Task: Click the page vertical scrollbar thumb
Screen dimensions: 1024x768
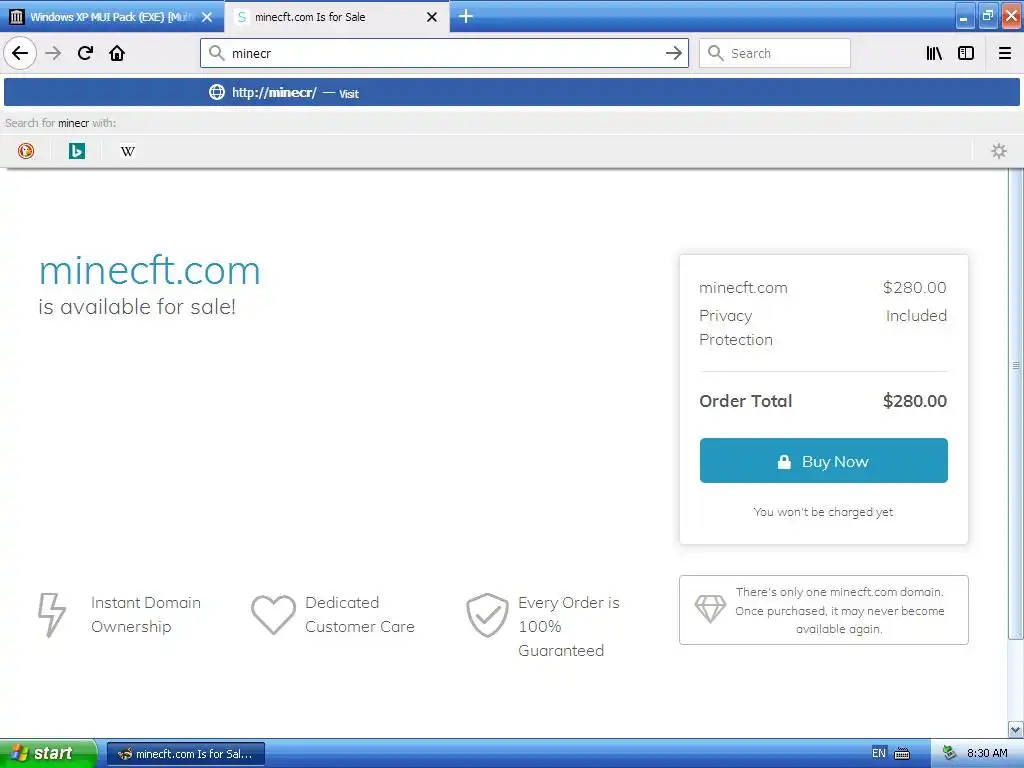Action: pyautogui.click(x=1016, y=404)
